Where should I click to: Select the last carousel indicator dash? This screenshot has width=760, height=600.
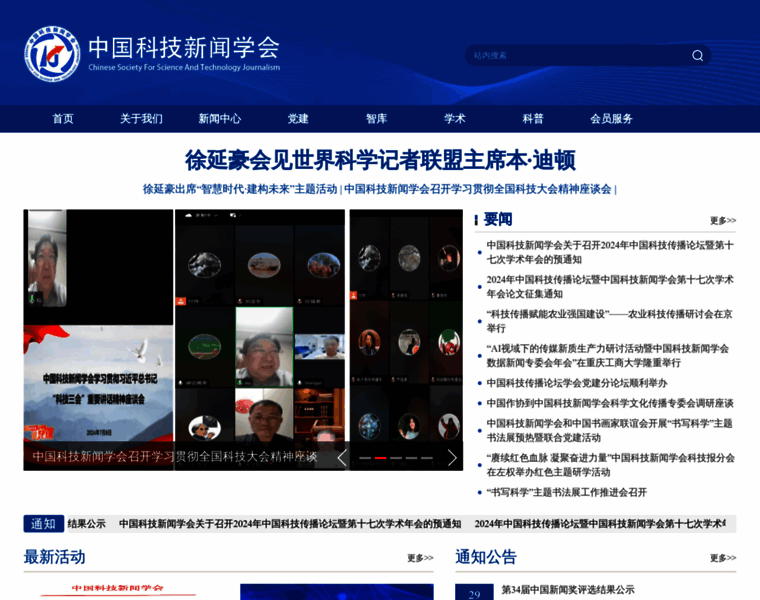coord(427,458)
